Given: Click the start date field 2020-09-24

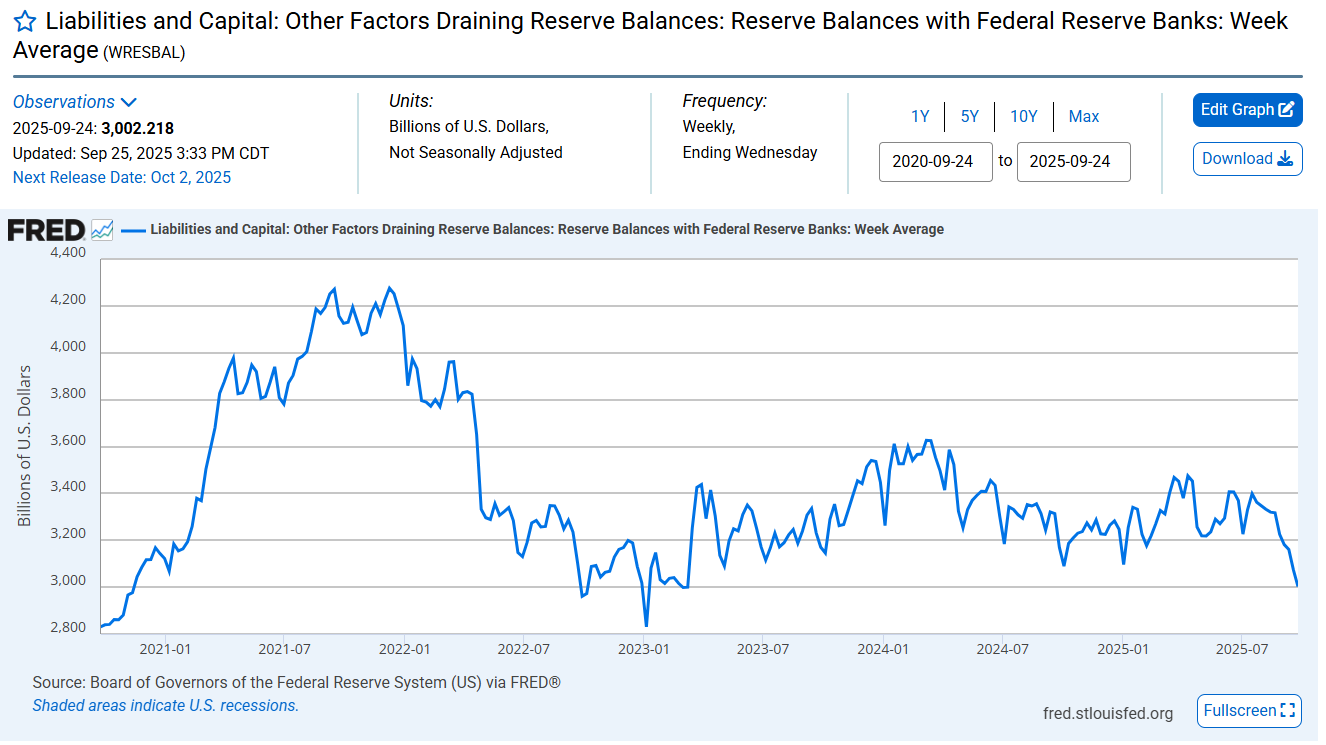Looking at the screenshot, I should click(935, 162).
